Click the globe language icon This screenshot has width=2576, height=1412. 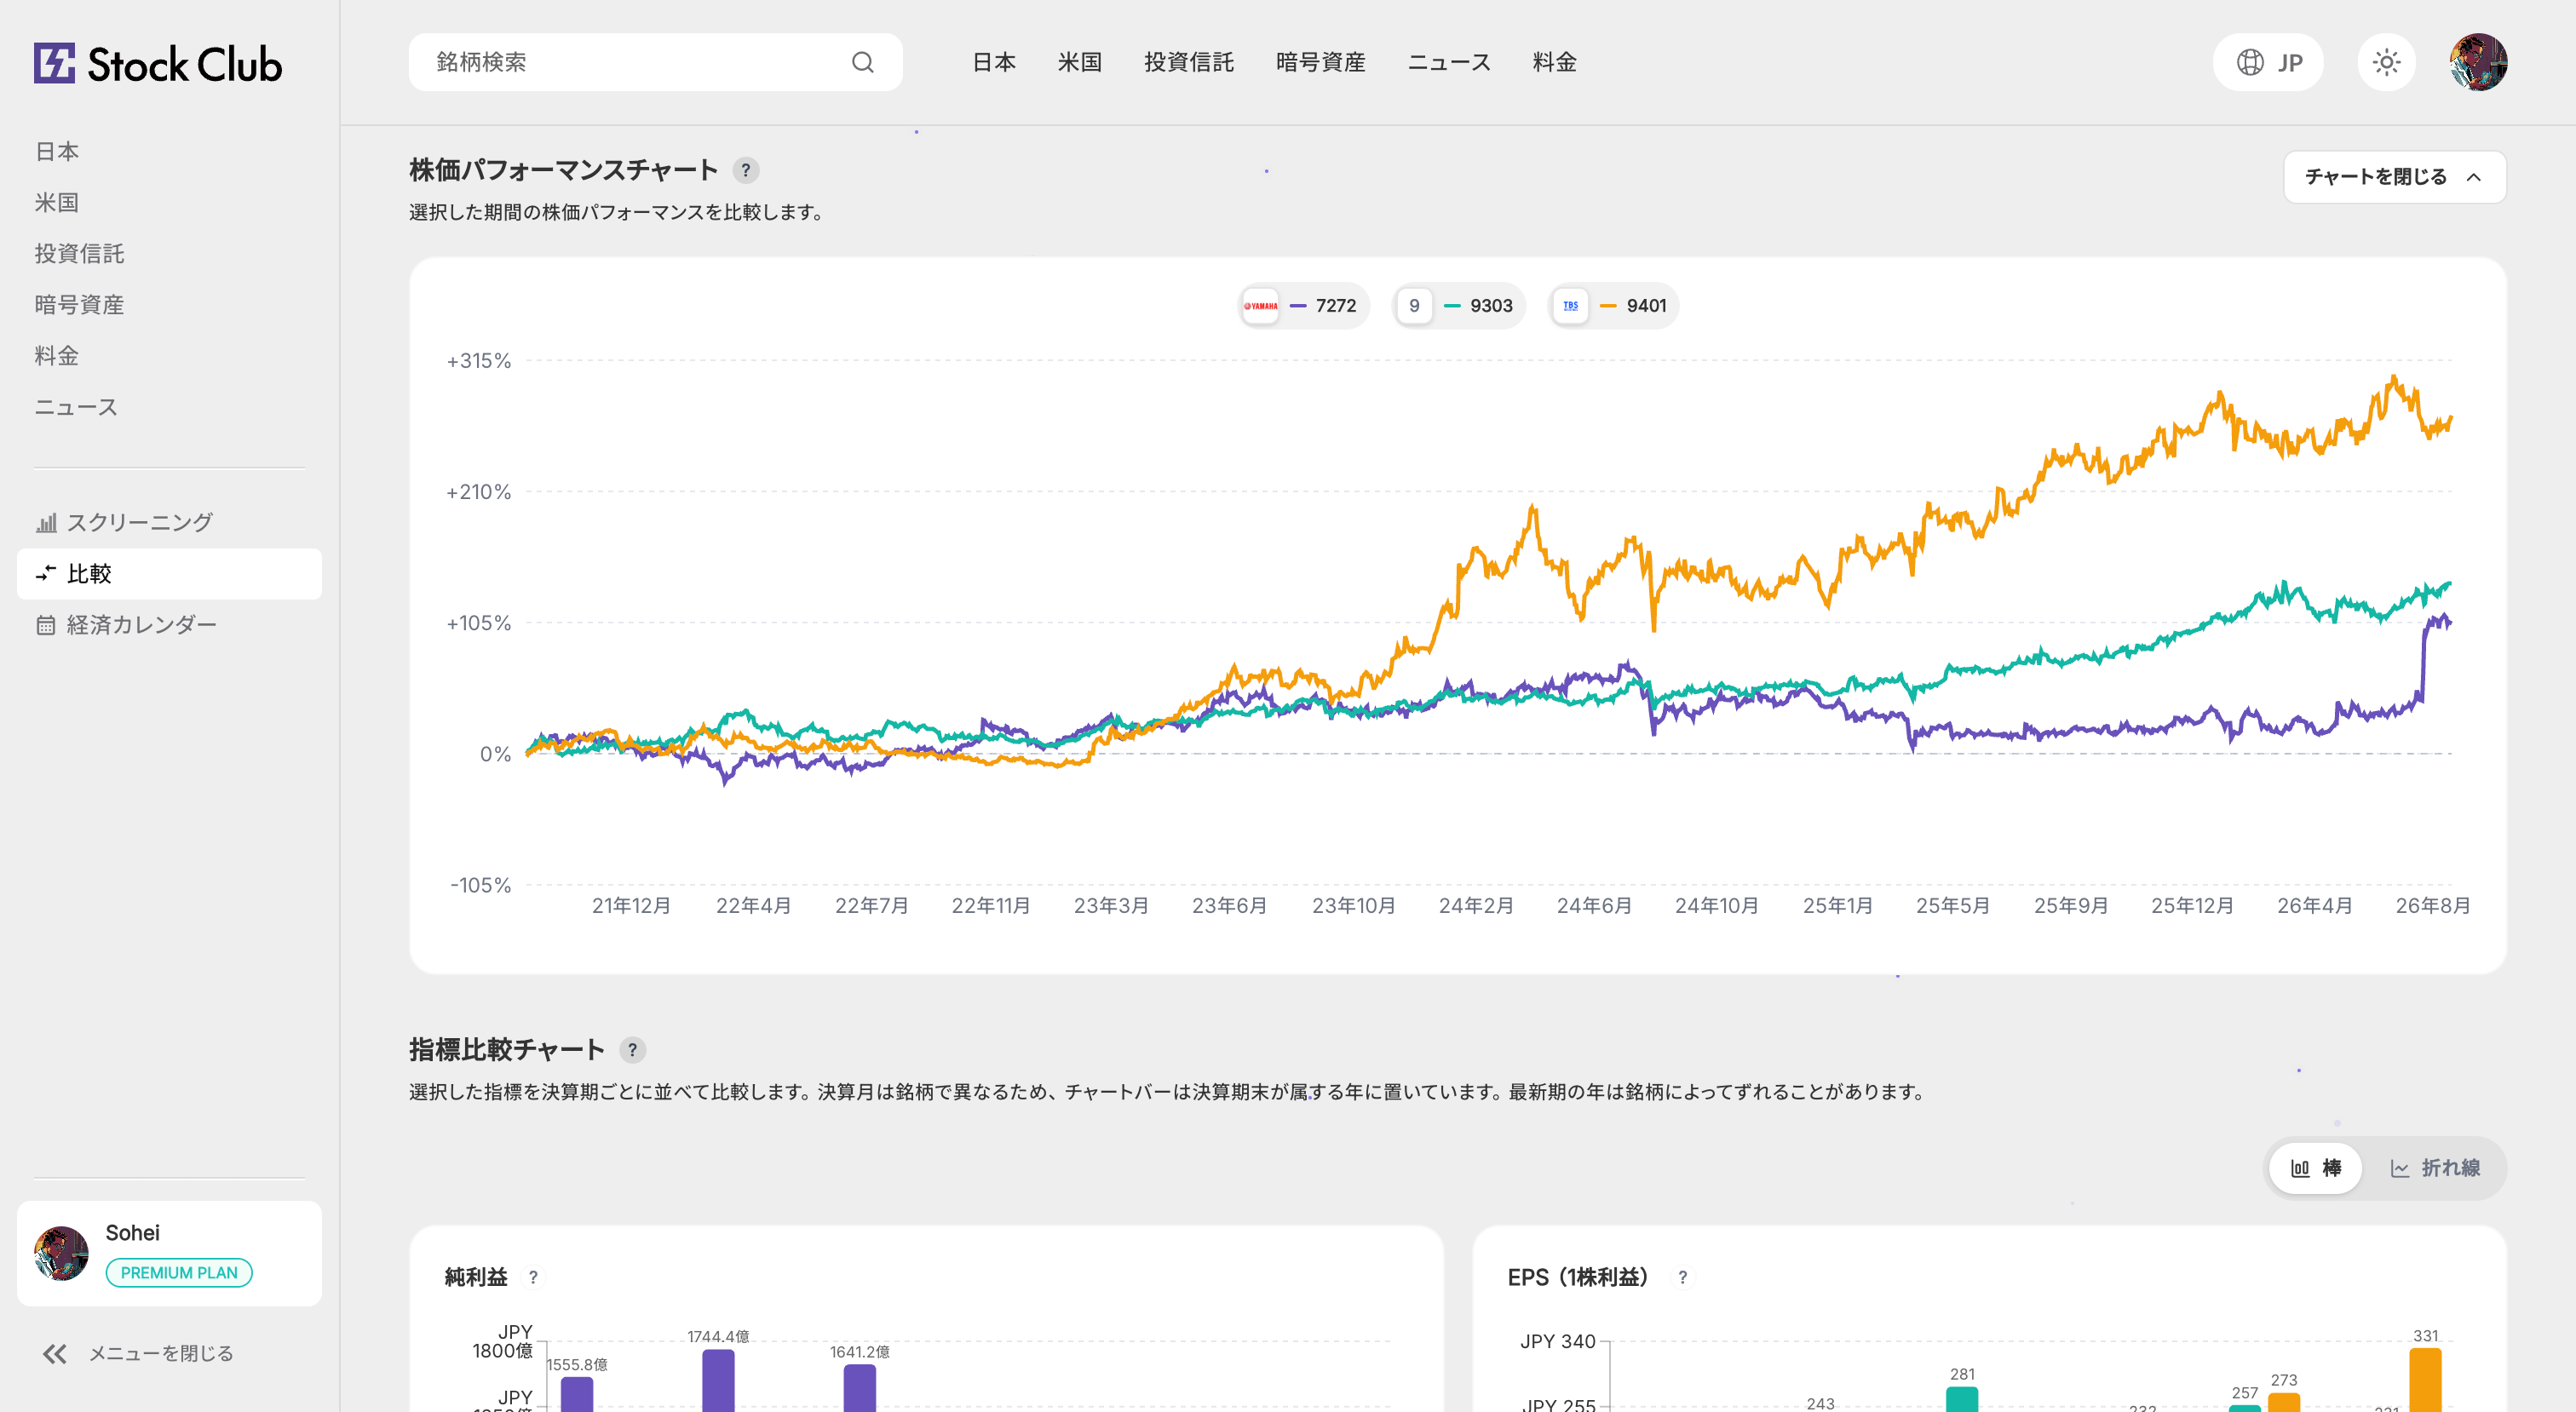2250,62
